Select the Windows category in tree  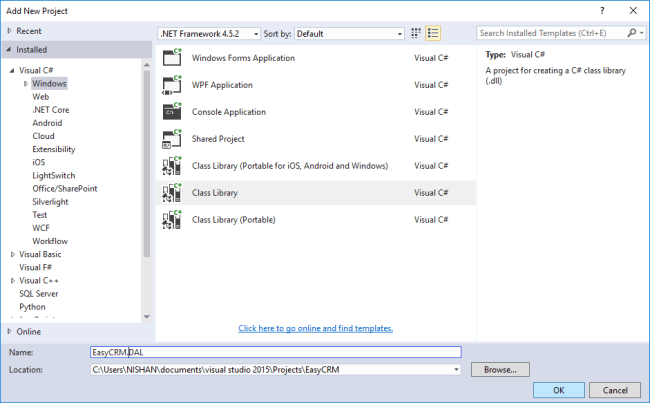coord(49,83)
